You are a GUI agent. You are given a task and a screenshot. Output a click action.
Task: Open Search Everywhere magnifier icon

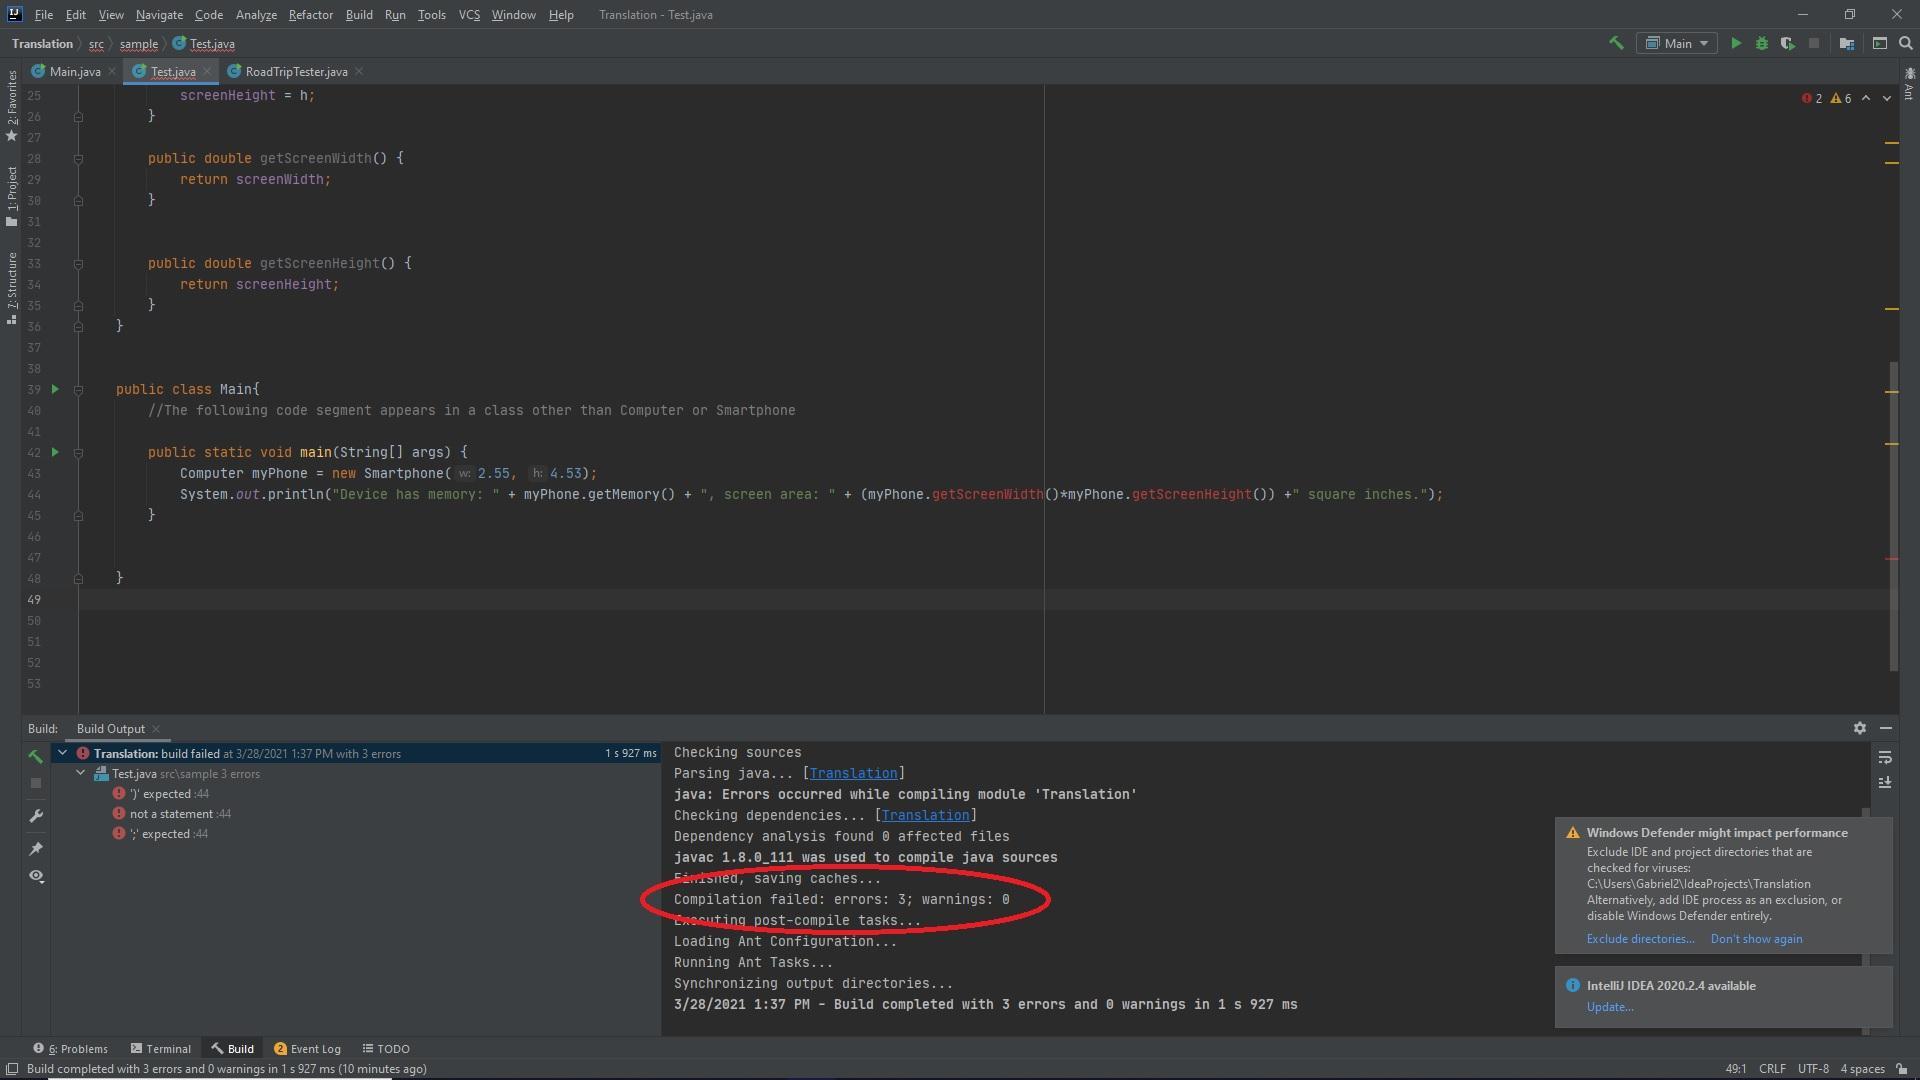1906,43
